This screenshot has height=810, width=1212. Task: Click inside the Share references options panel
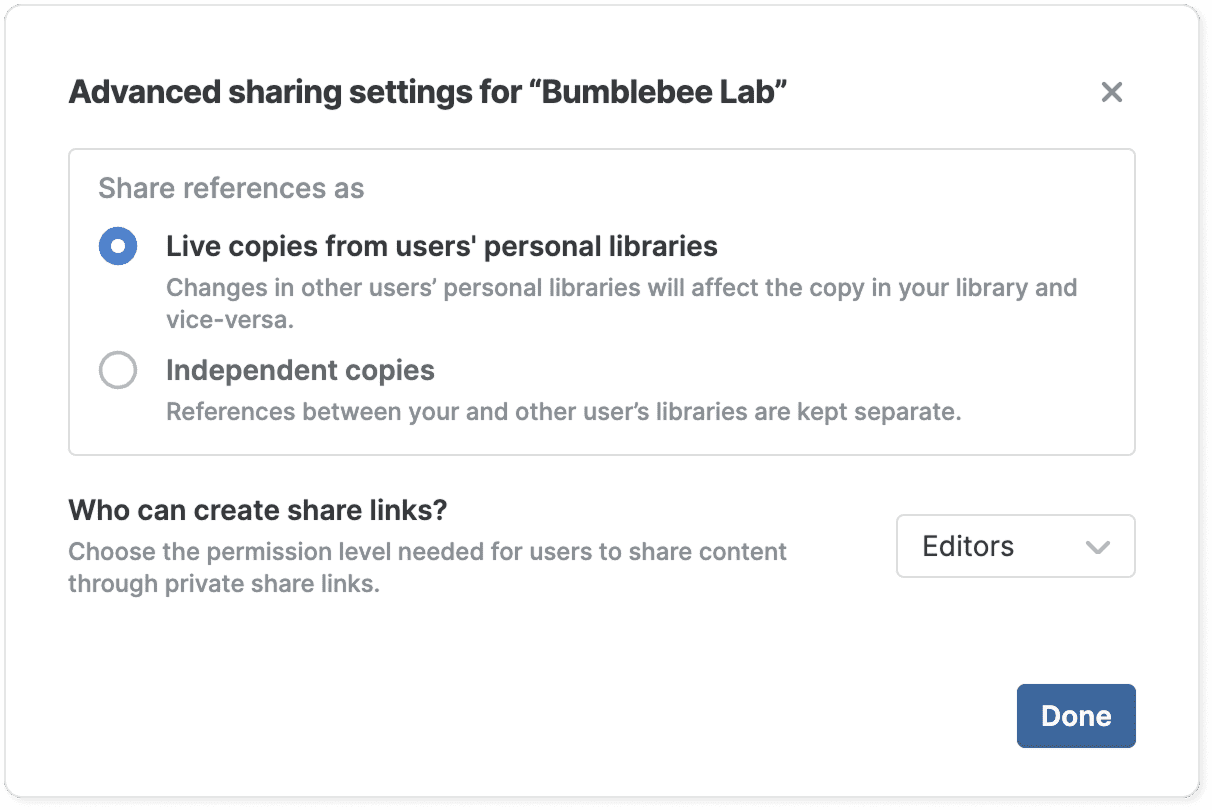coord(600,300)
